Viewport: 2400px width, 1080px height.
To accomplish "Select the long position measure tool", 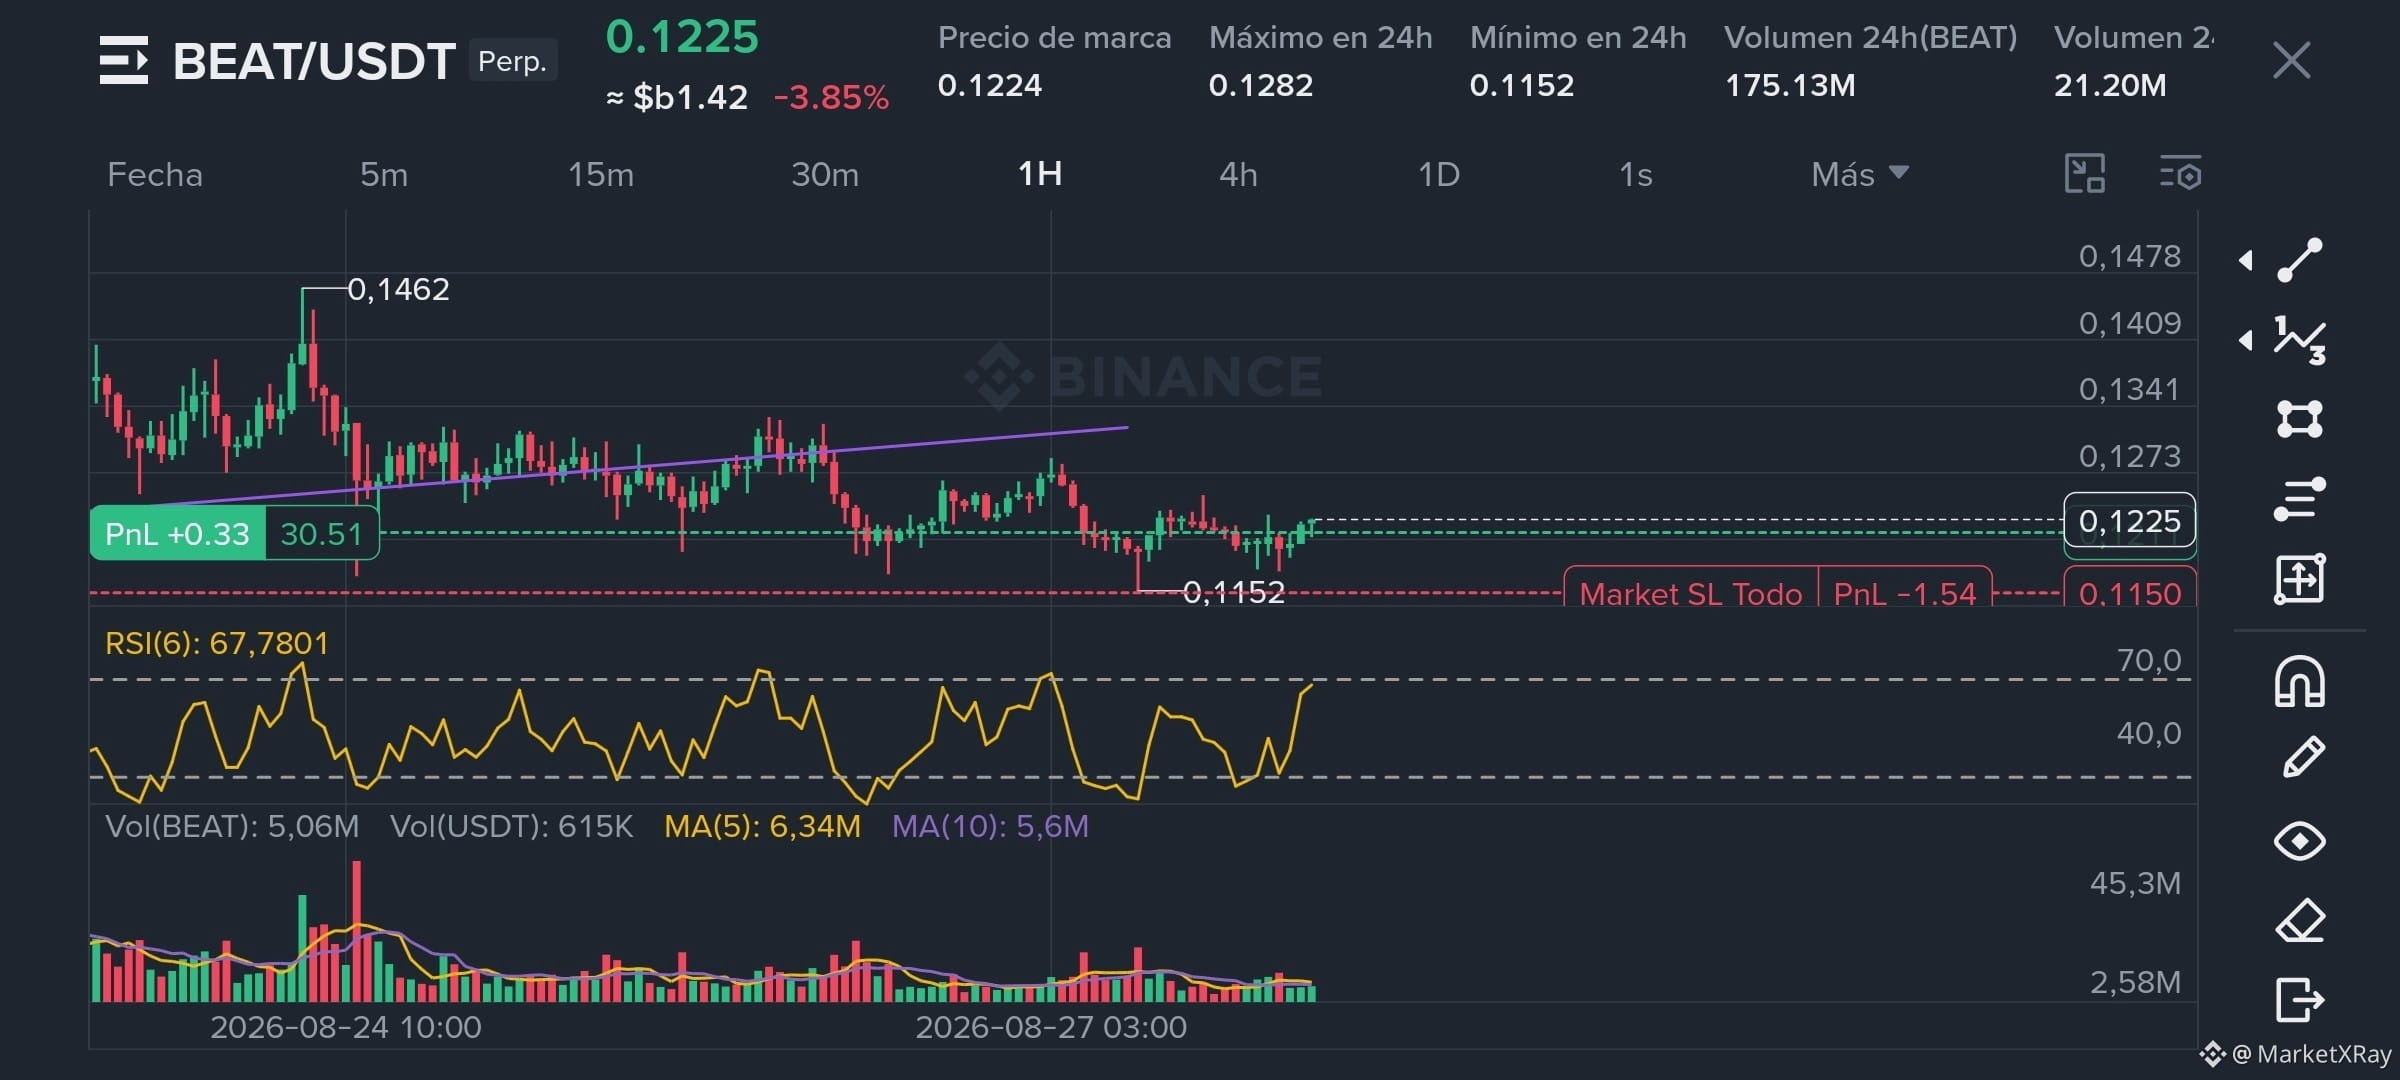I will pyautogui.click(x=2299, y=579).
